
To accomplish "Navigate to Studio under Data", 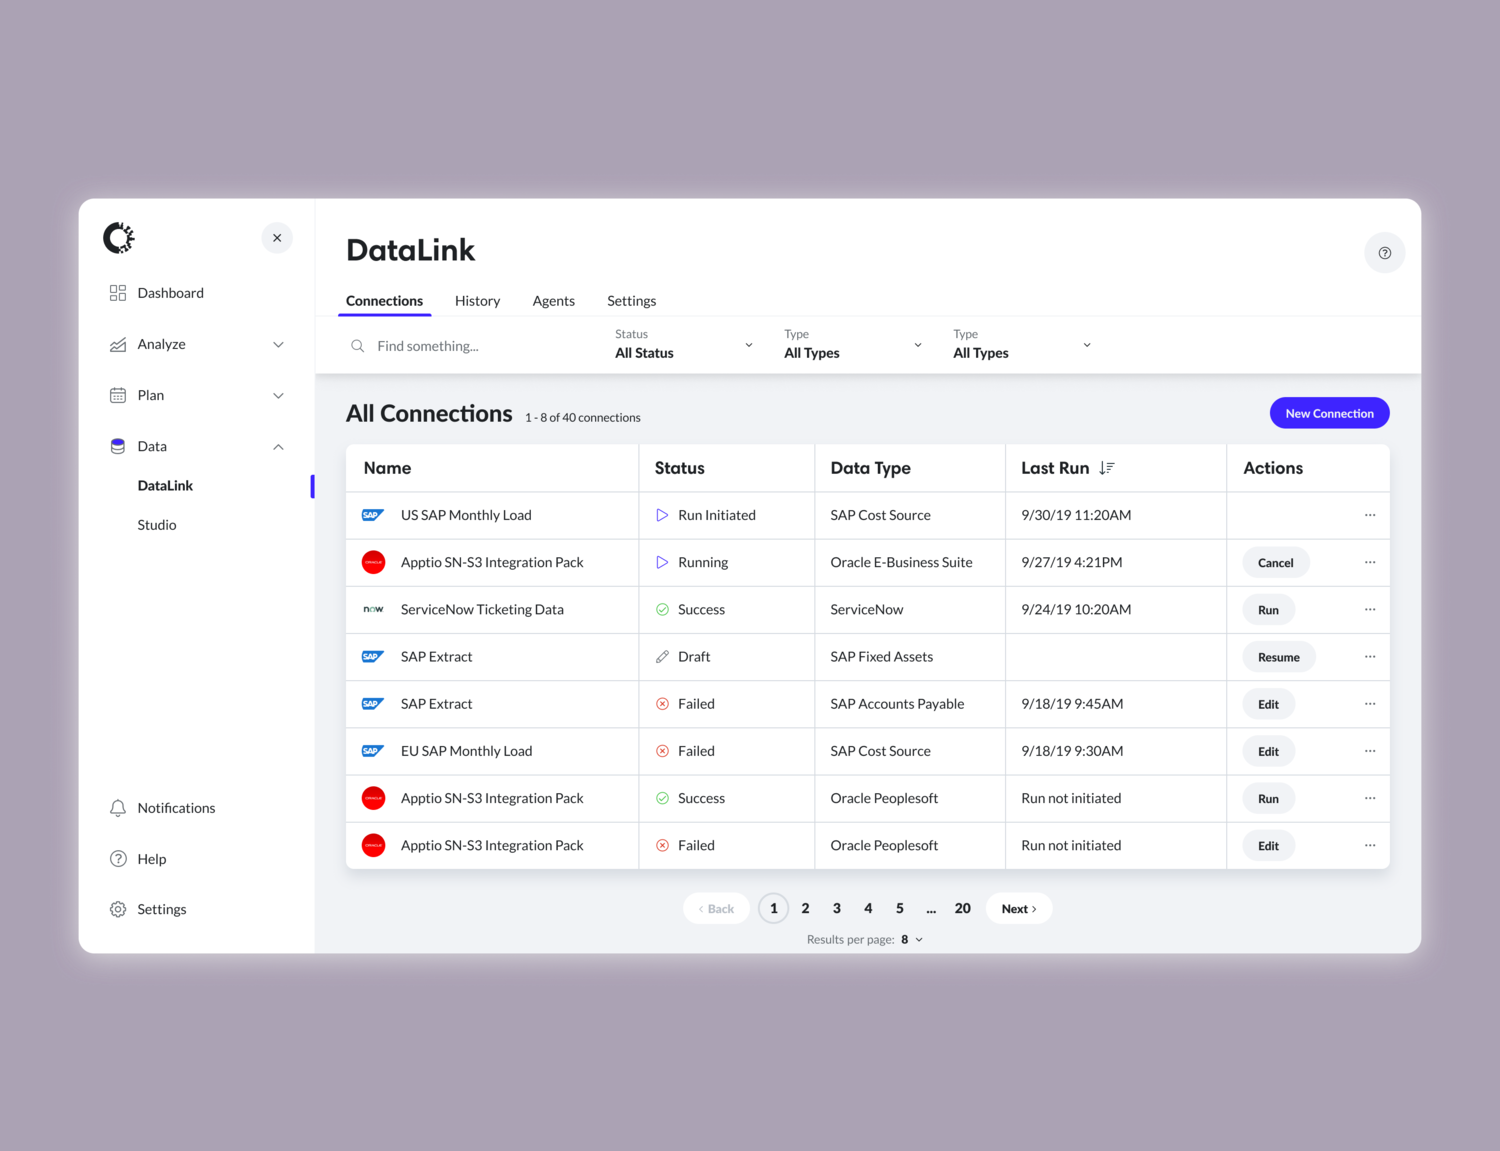I will pyautogui.click(x=156, y=524).
